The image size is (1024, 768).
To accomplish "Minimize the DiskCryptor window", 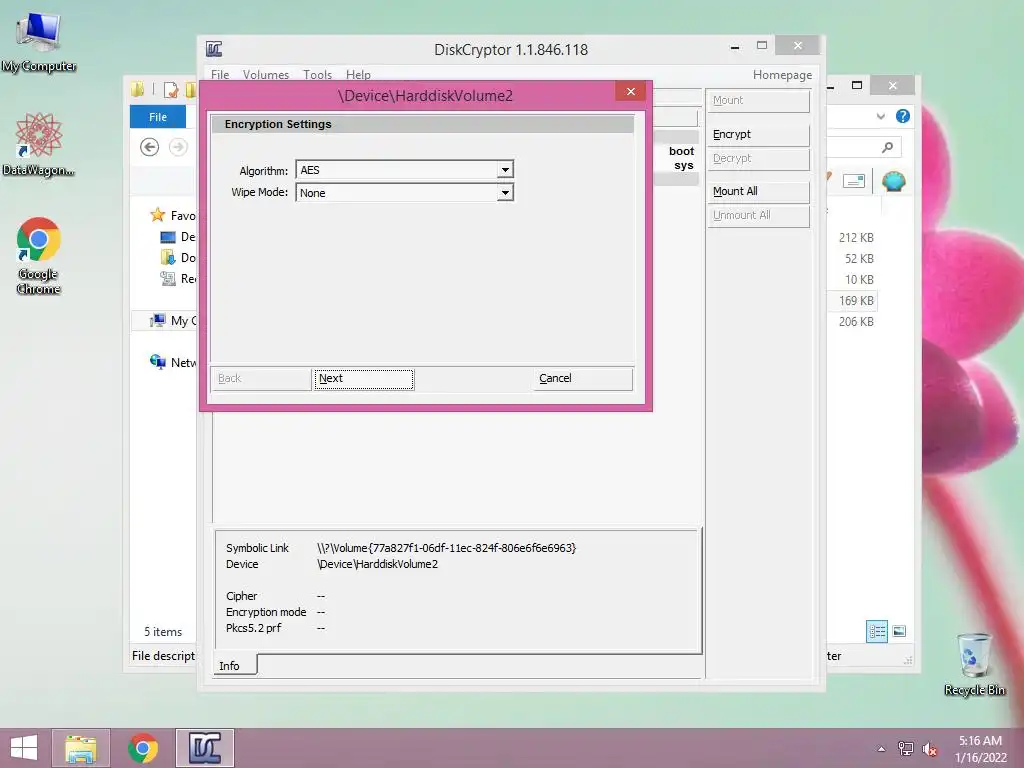I will pyautogui.click(x=735, y=46).
